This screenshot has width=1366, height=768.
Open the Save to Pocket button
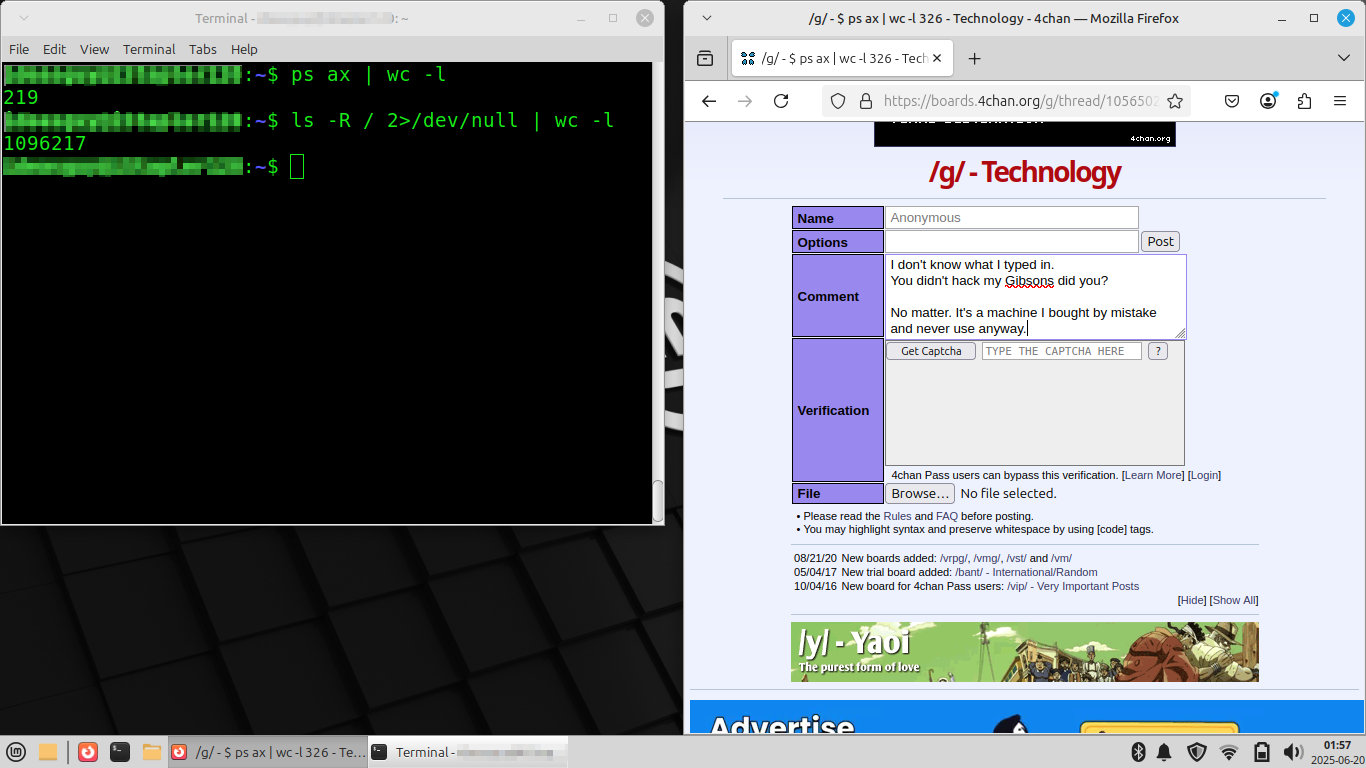coord(1232,101)
